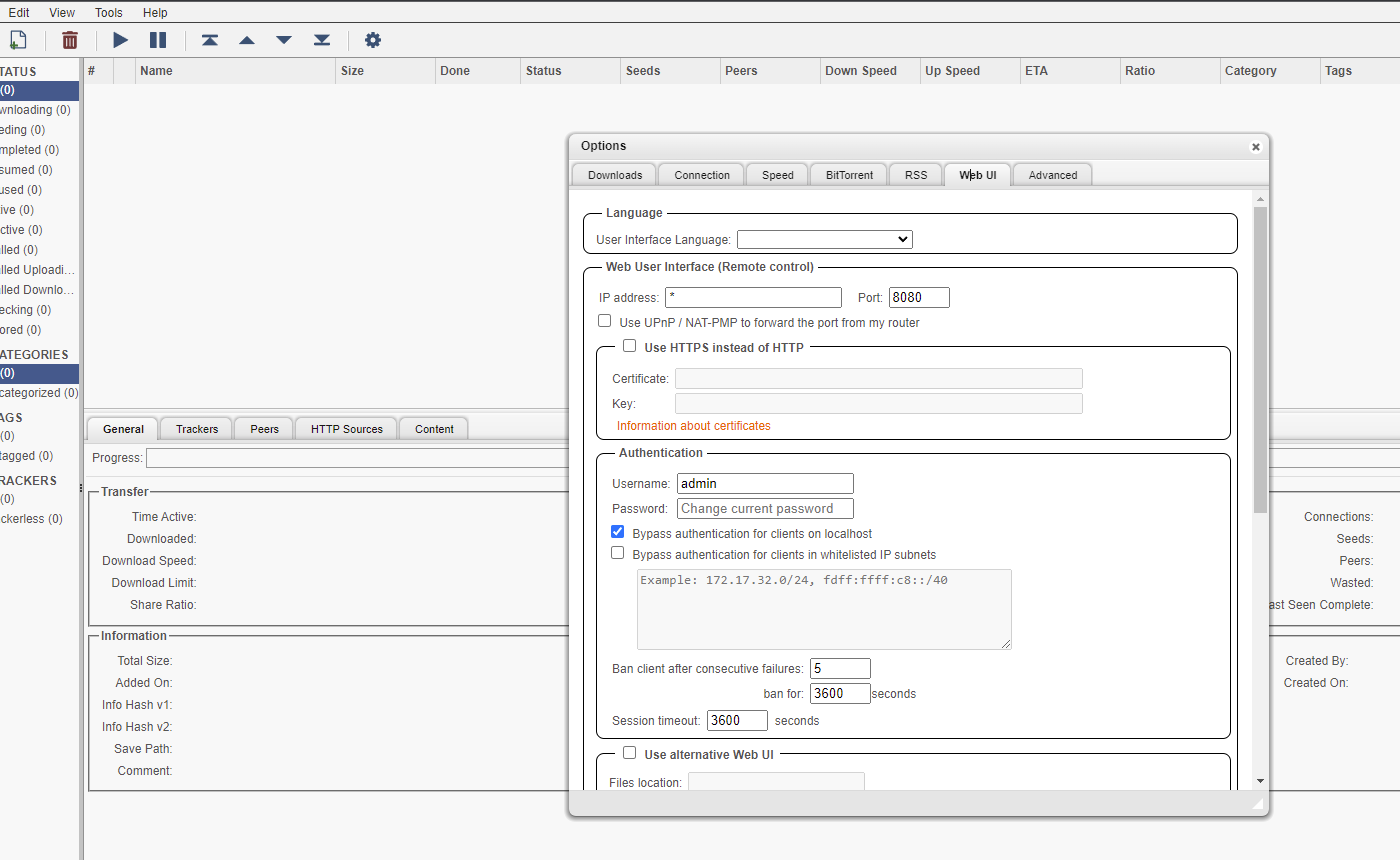Click the move up in queue icon
Viewport: 1400px width, 860px height.
point(247,40)
